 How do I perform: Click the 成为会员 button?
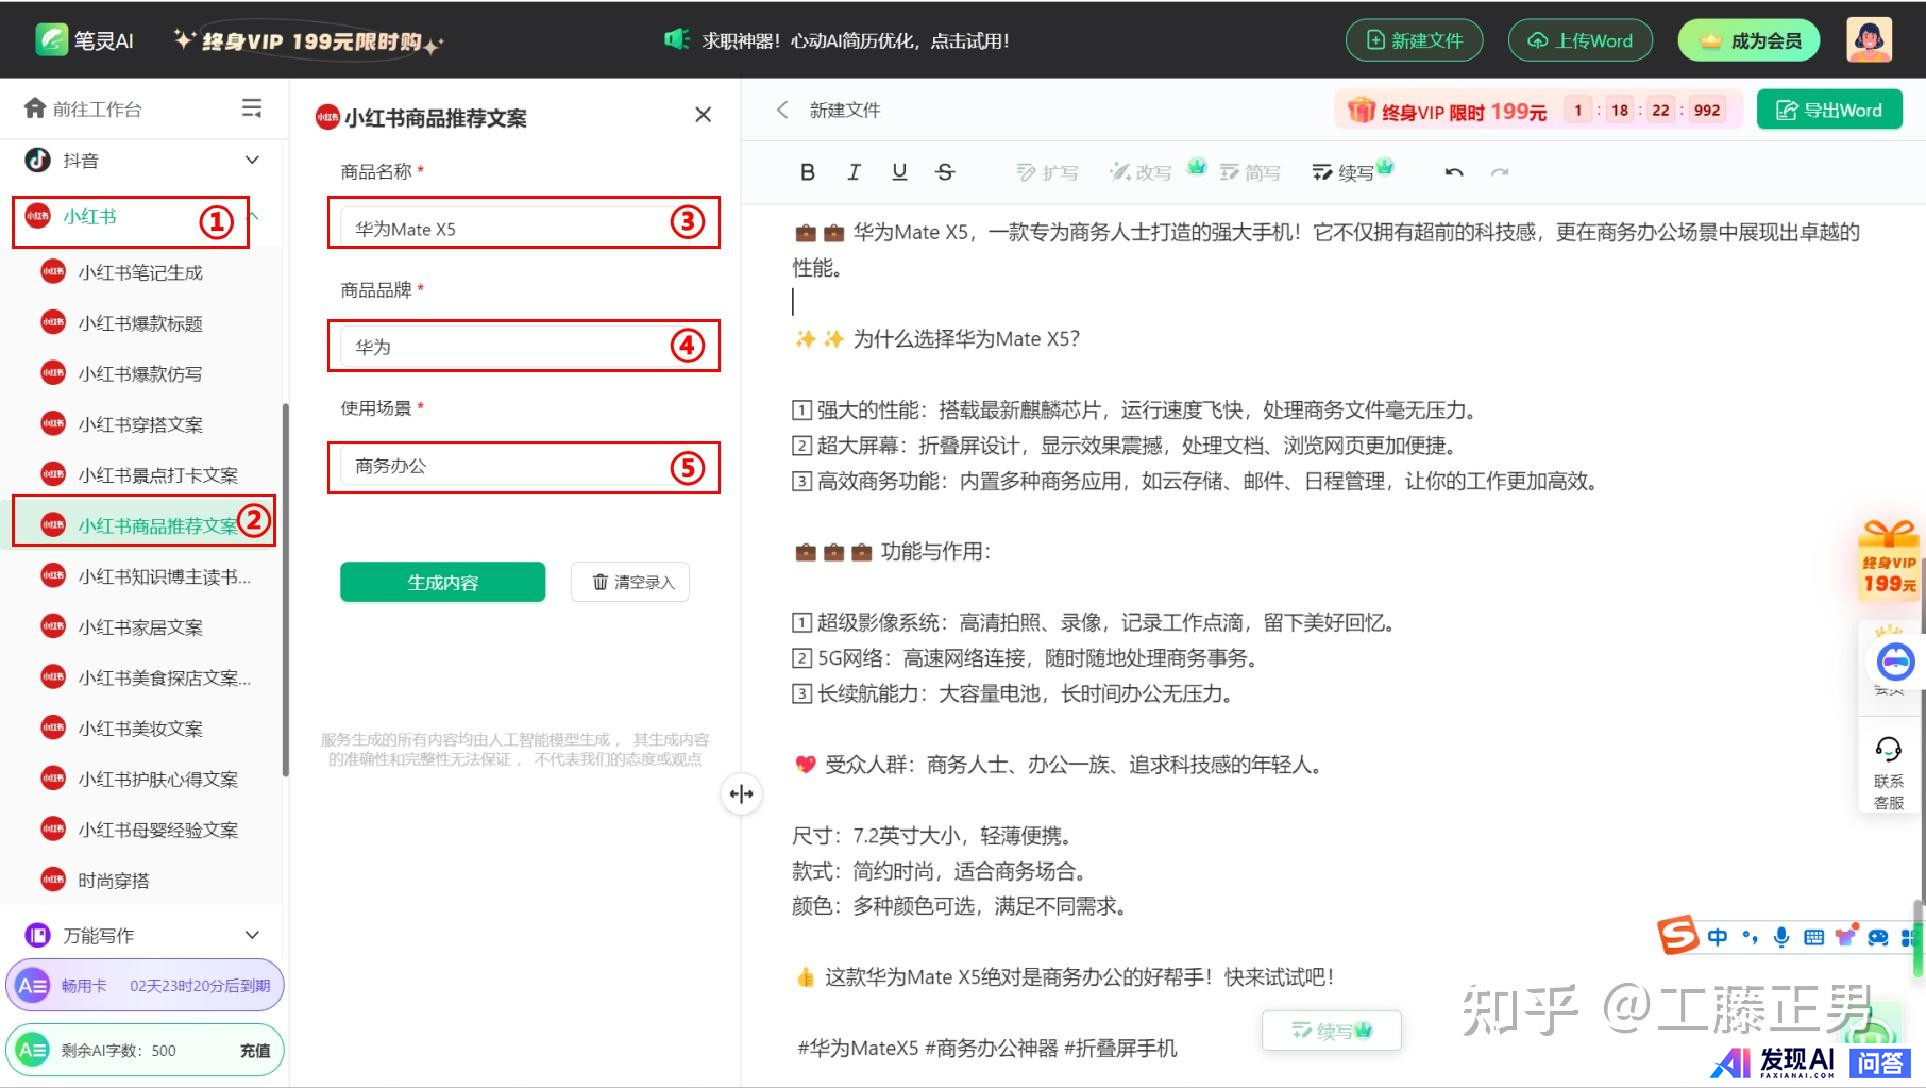click(1749, 40)
